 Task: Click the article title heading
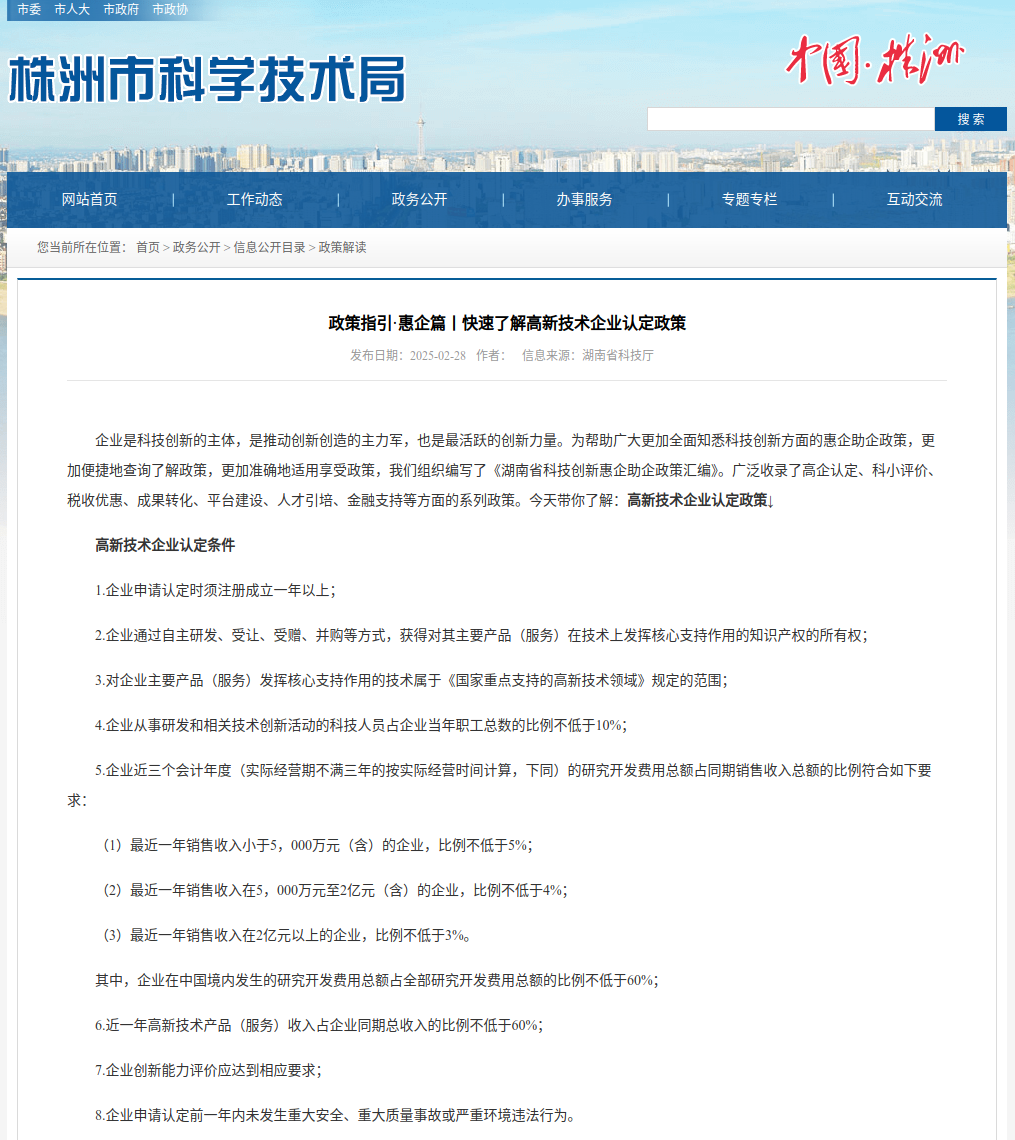pyautogui.click(x=507, y=323)
